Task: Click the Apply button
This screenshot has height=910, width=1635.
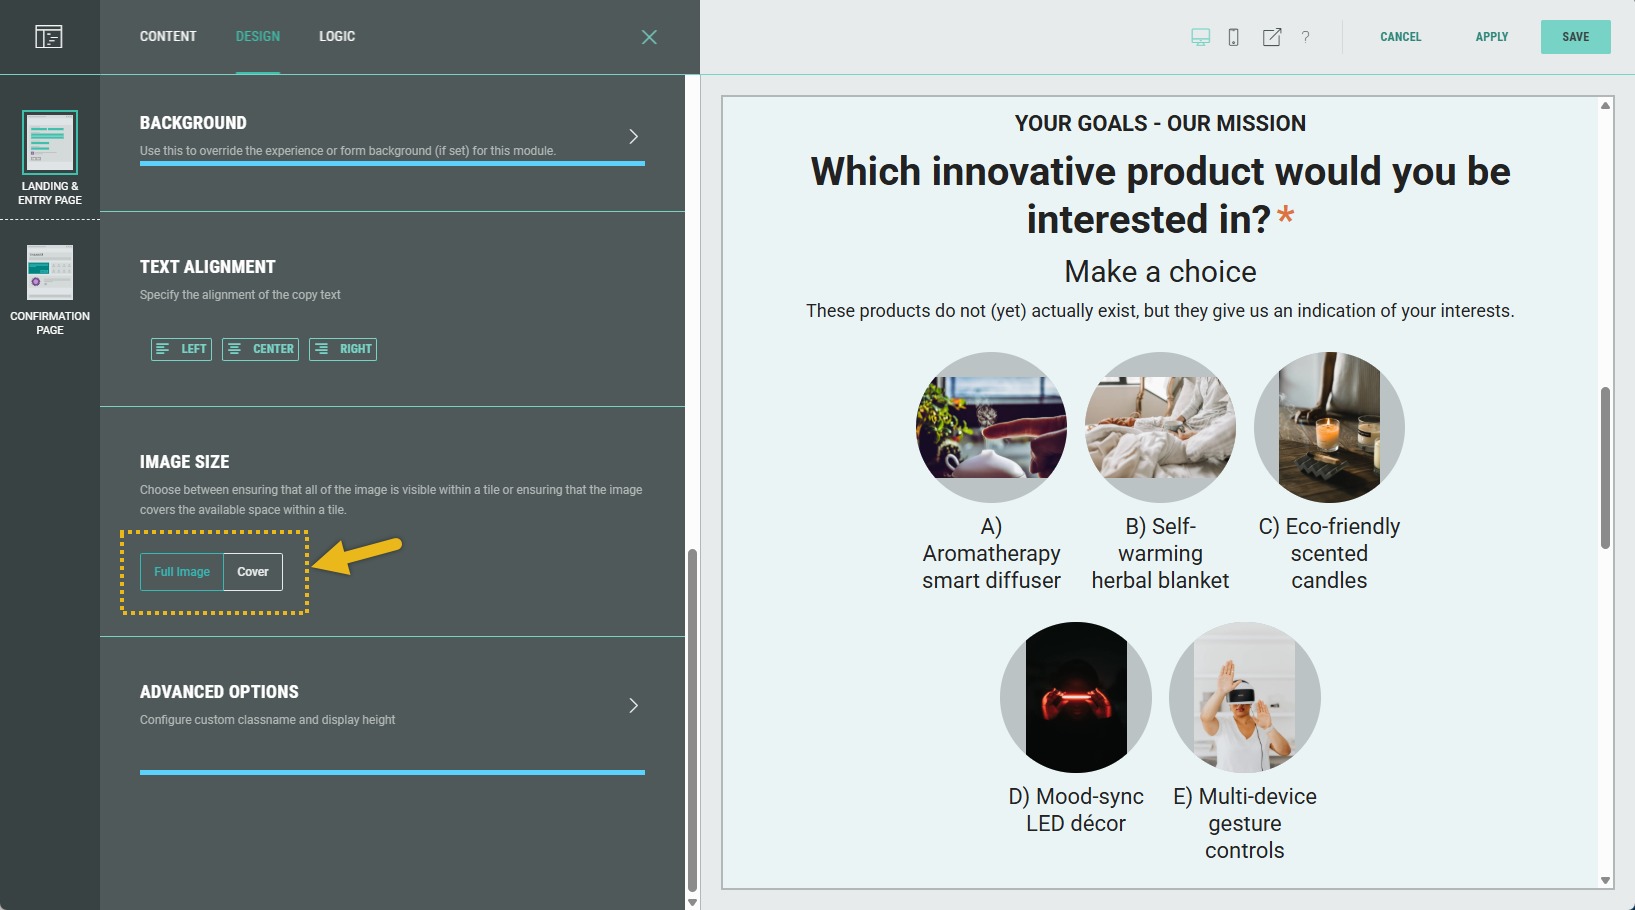Action: 1491,37
